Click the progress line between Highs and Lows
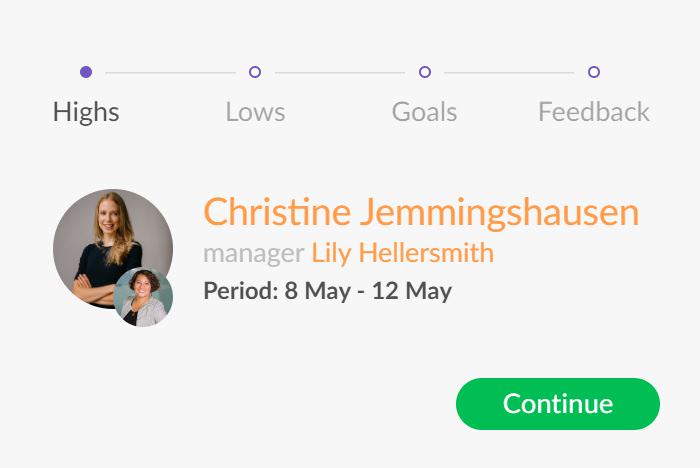The height and width of the screenshot is (468, 700). pos(171,72)
